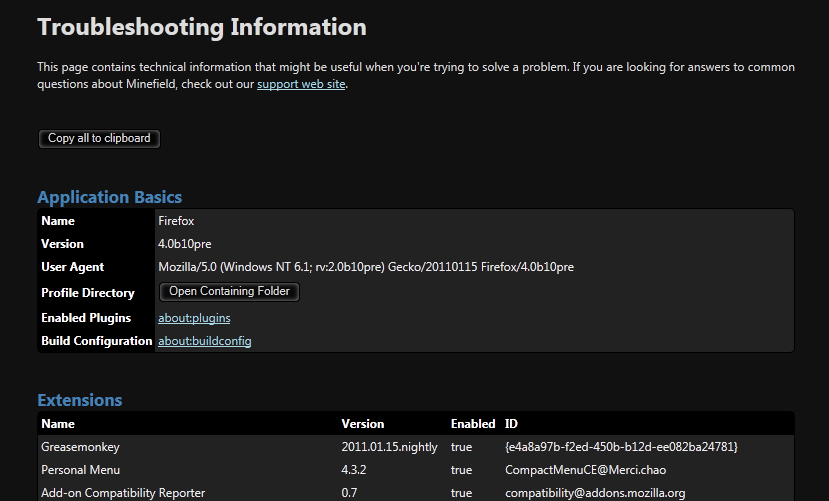Click the Copy all to clipboard button
Image resolution: width=829 pixels, height=501 pixels.
(x=99, y=138)
